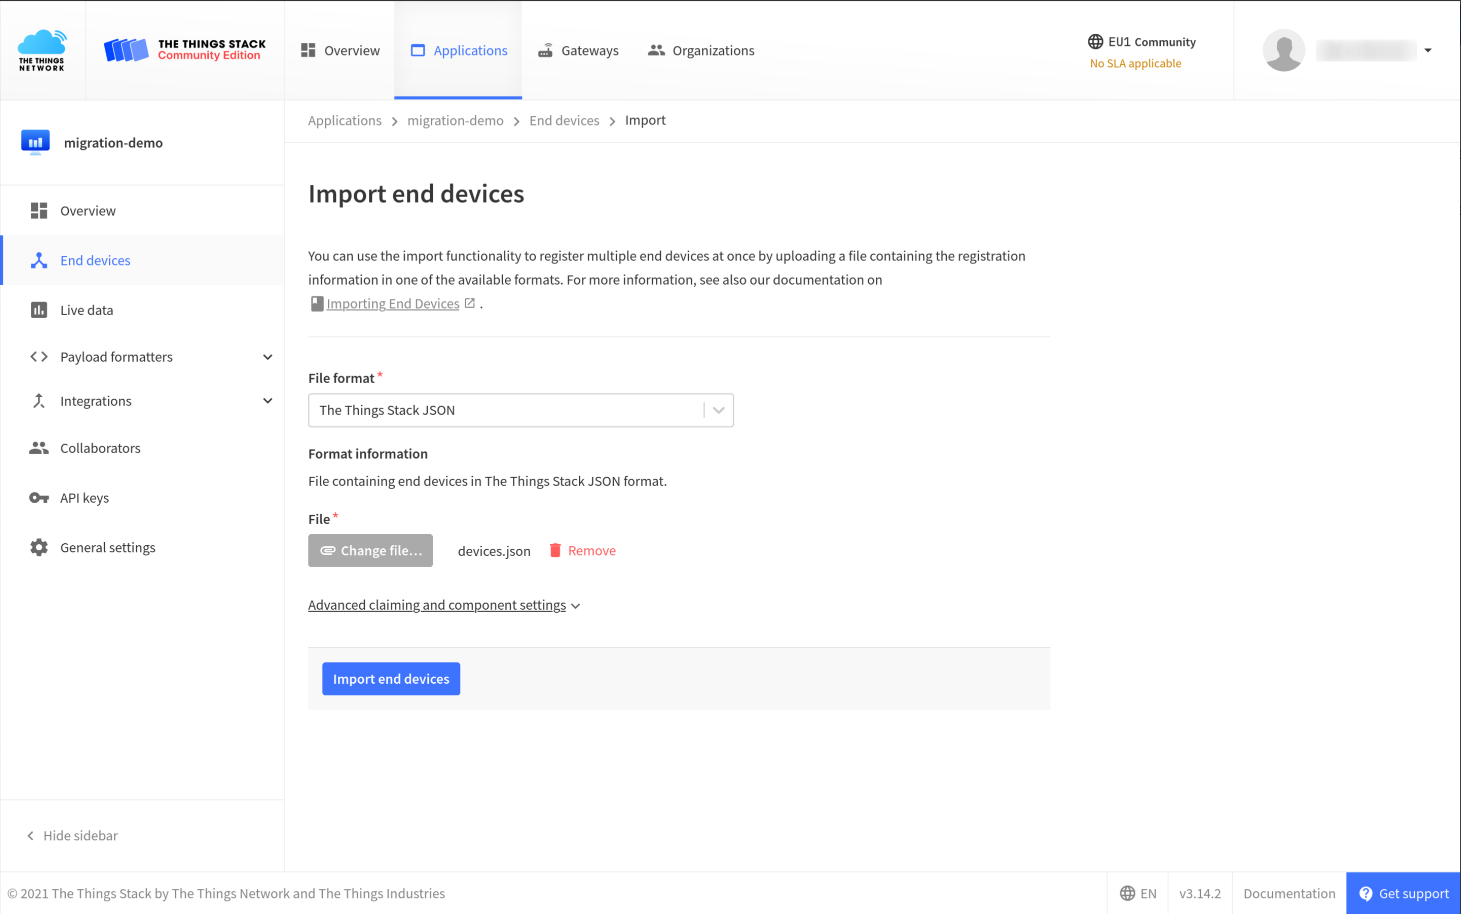Click the General settings gear icon

click(39, 547)
